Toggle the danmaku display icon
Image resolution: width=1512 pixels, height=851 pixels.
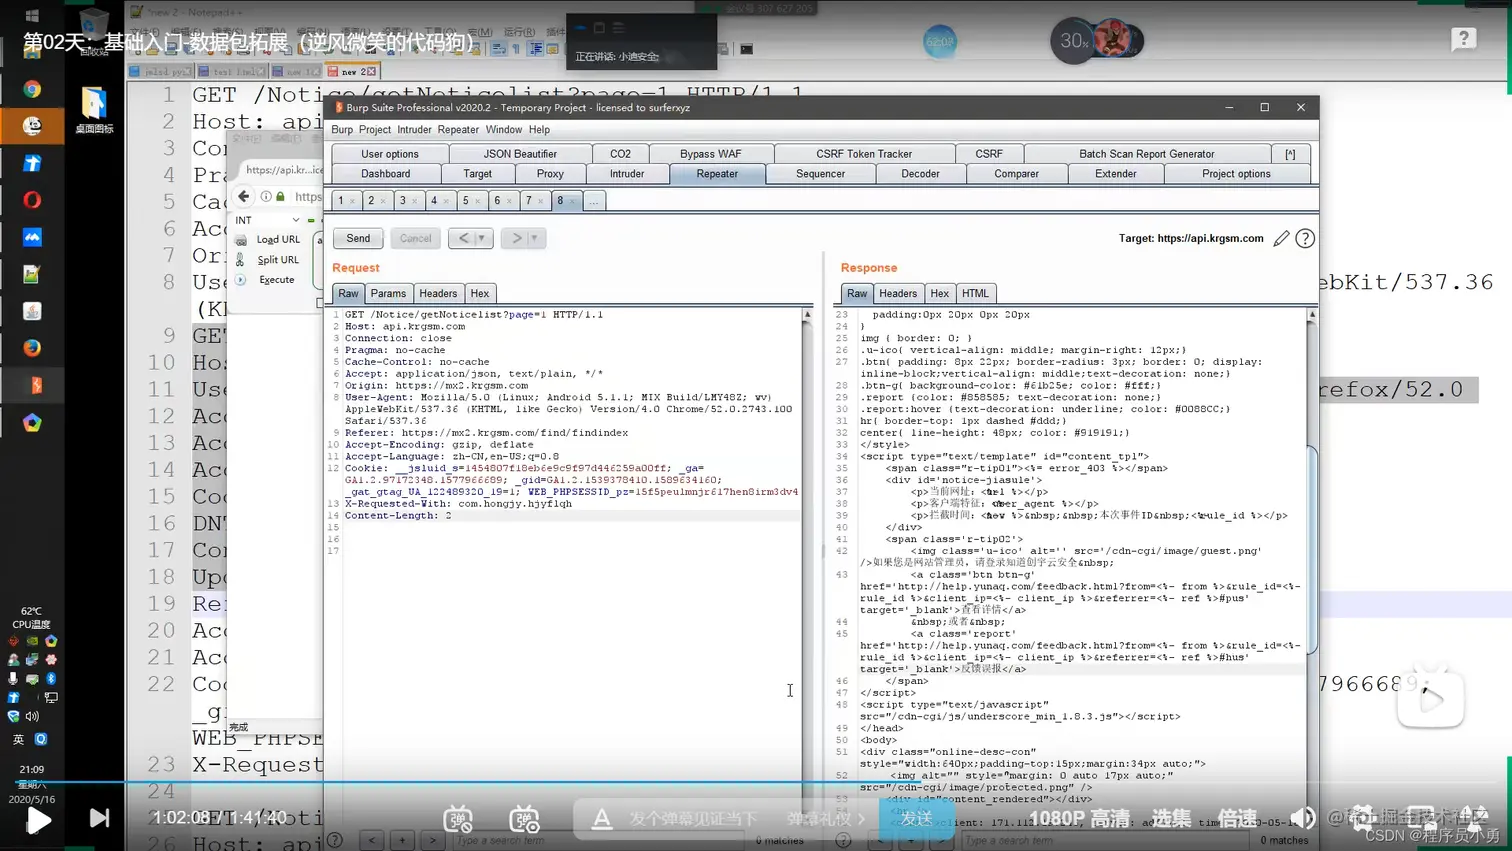tap(458, 818)
